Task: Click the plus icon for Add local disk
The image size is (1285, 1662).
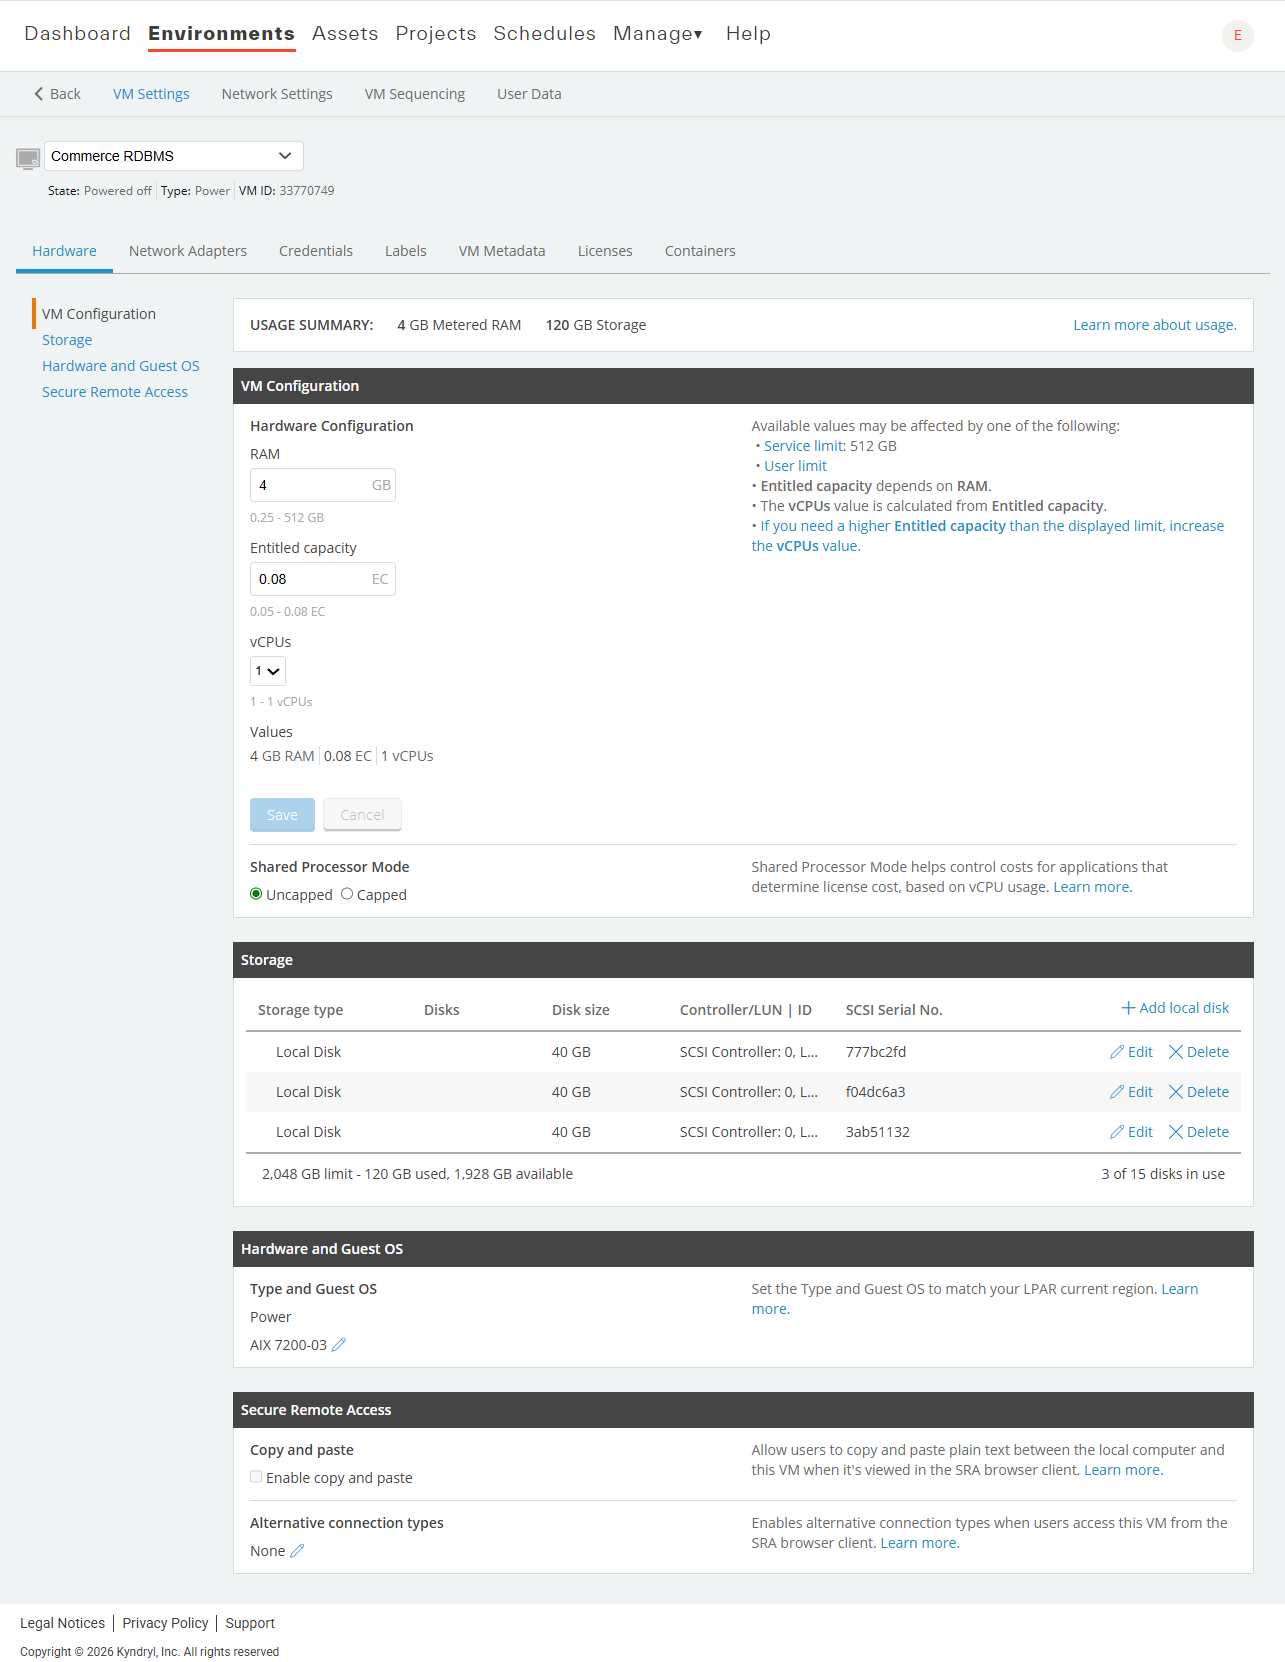Action: (1128, 1008)
